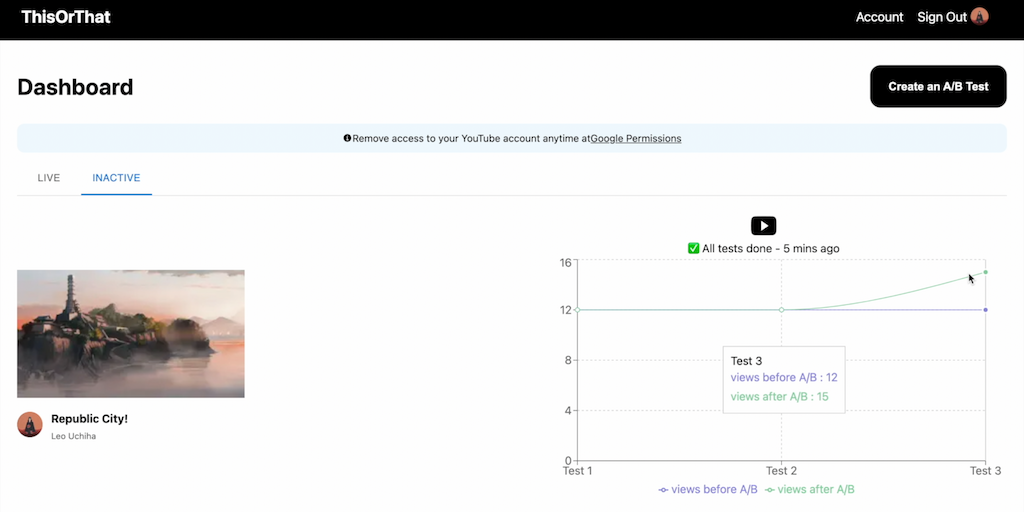The height and width of the screenshot is (512, 1024).
Task: Click Sign Out in navbar
Action: pos(941,17)
